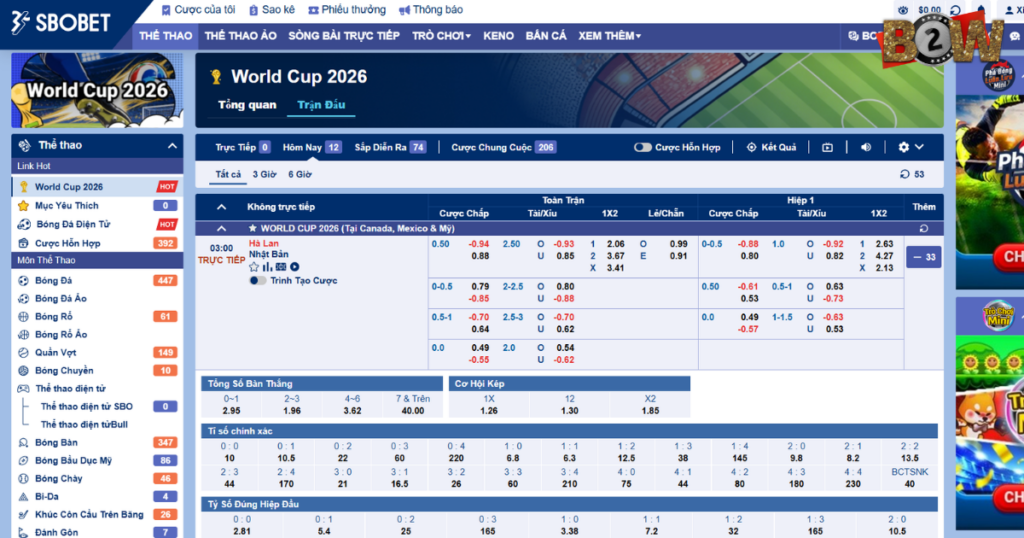1024x538 pixels.
Task: Select the THỂ THAO menu tab
Action: pos(165,36)
